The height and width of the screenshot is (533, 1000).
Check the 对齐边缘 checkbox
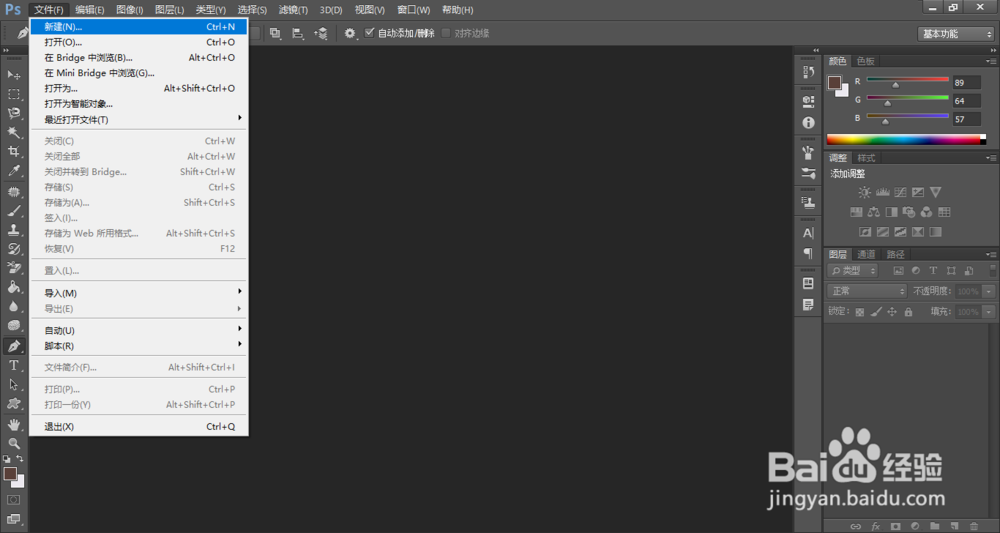tap(446, 33)
